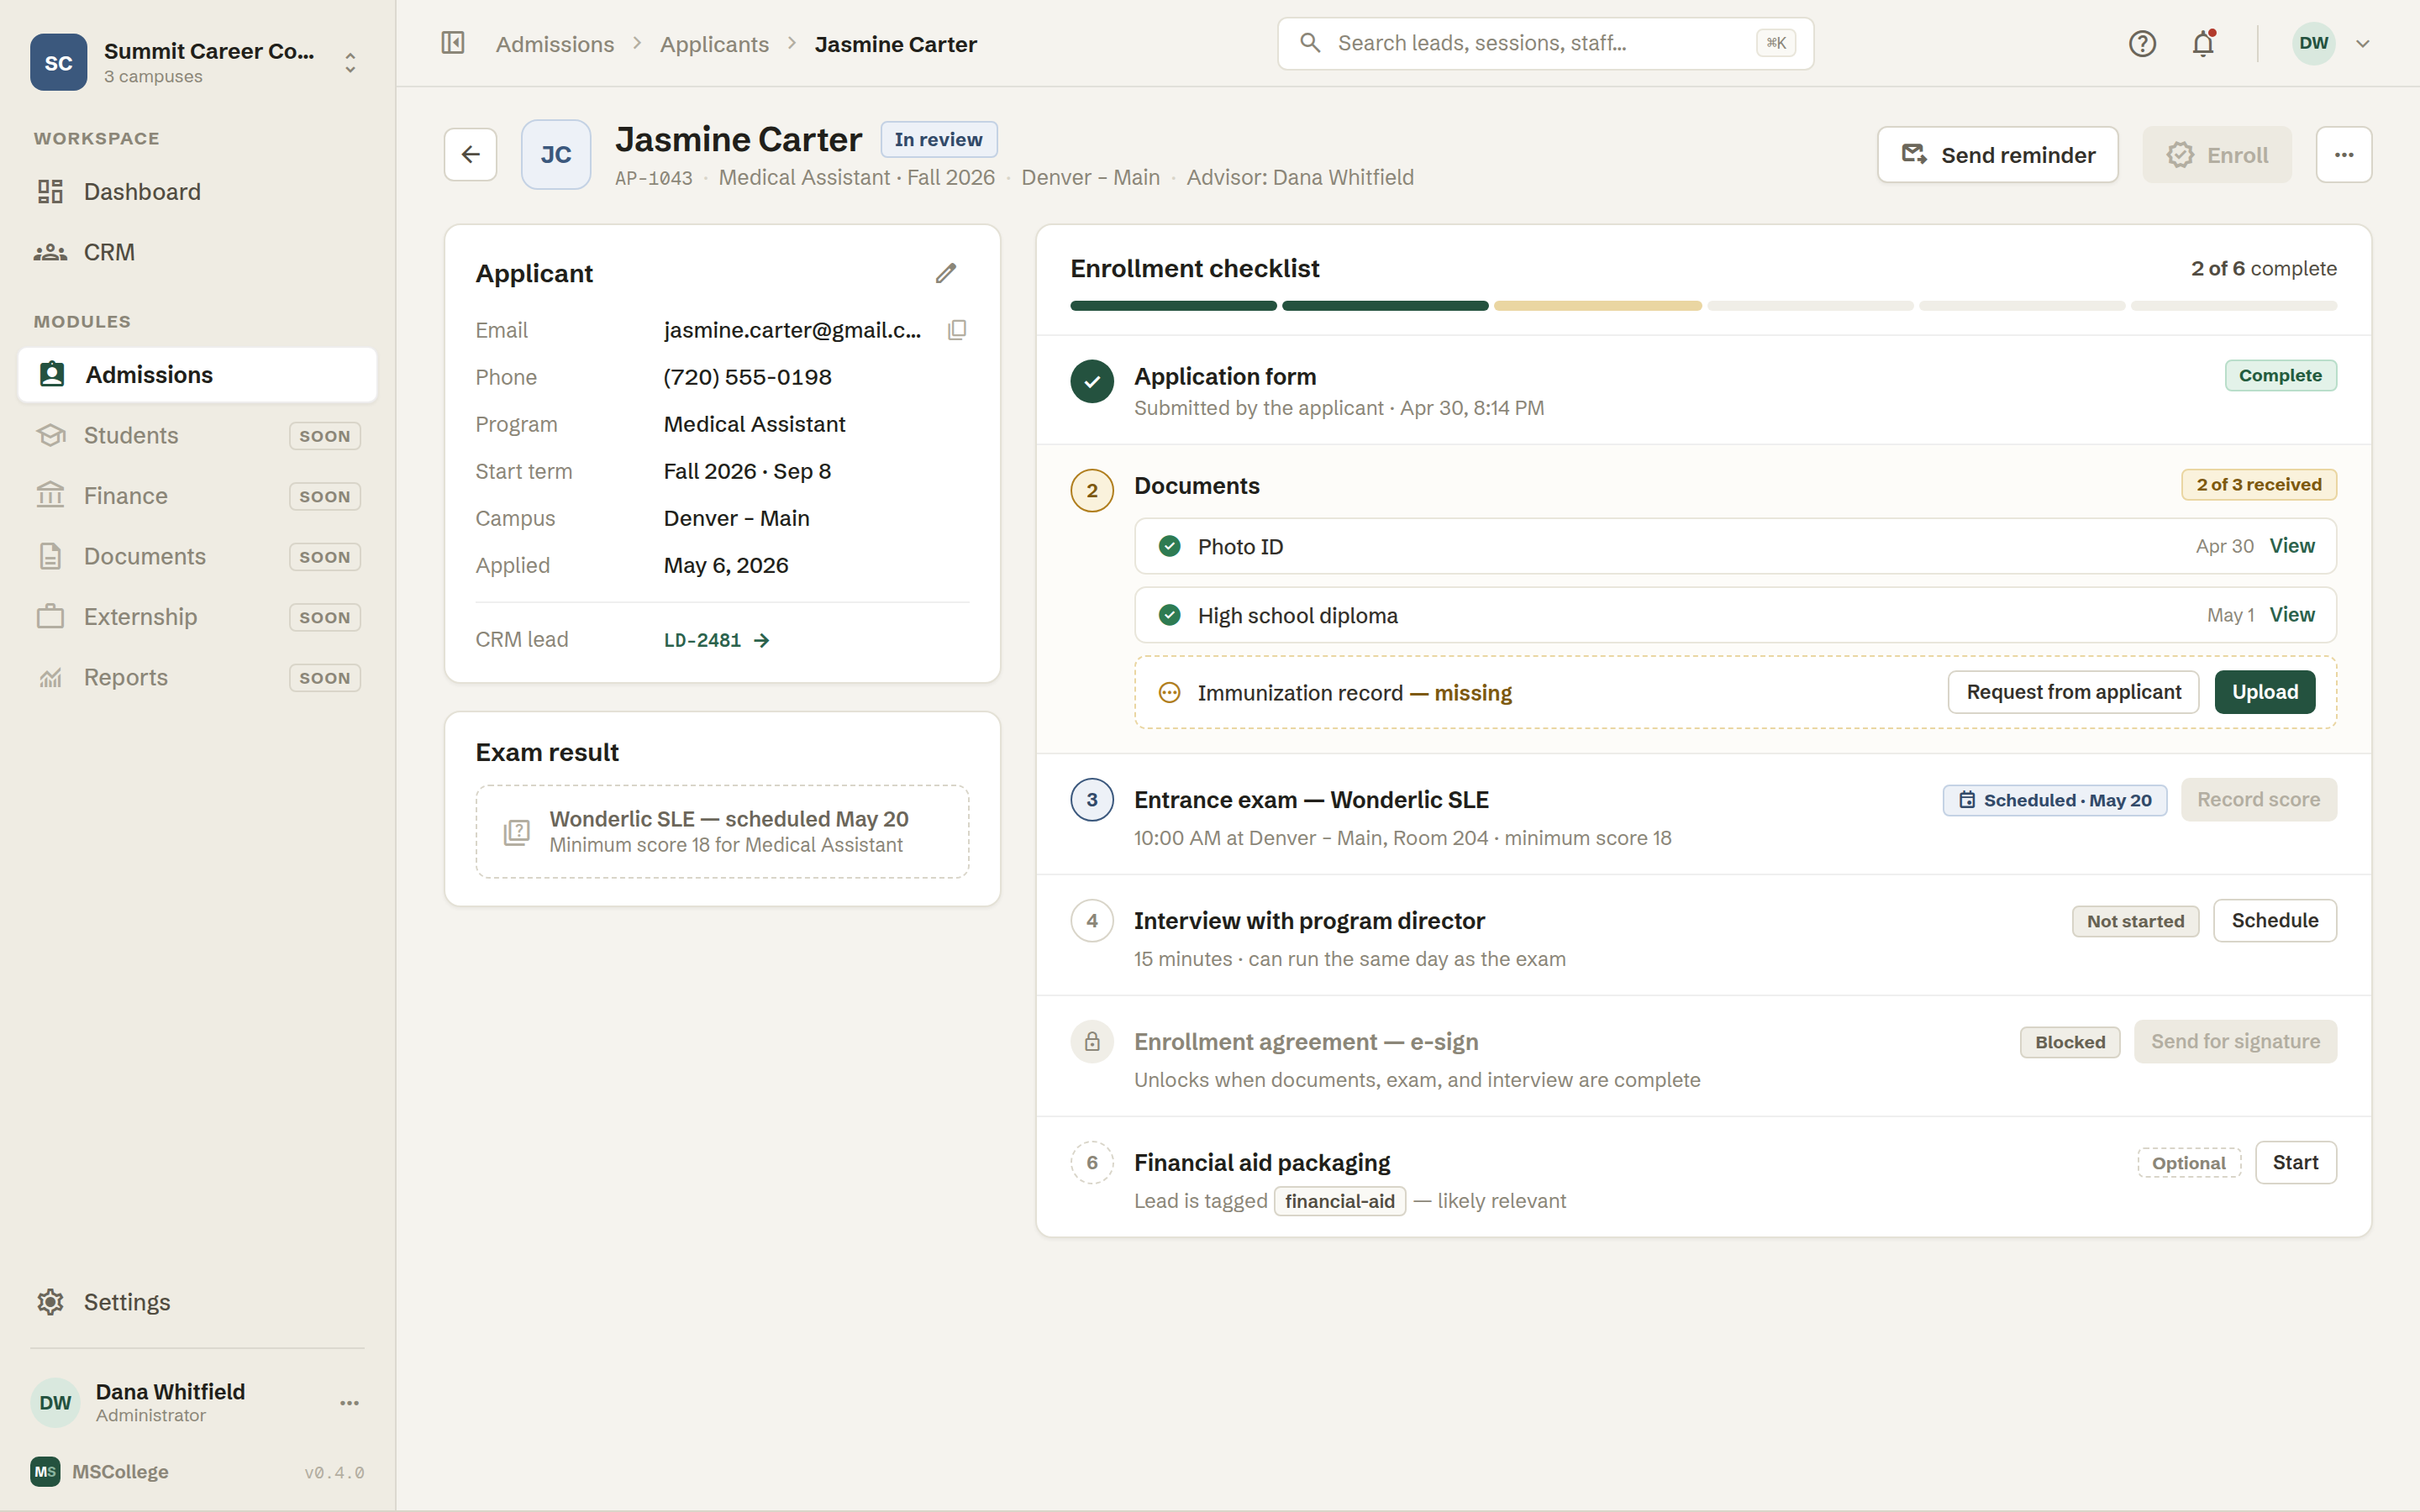Upload the immunization record
Image resolution: width=2420 pixels, height=1512 pixels.
[x=2265, y=692]
